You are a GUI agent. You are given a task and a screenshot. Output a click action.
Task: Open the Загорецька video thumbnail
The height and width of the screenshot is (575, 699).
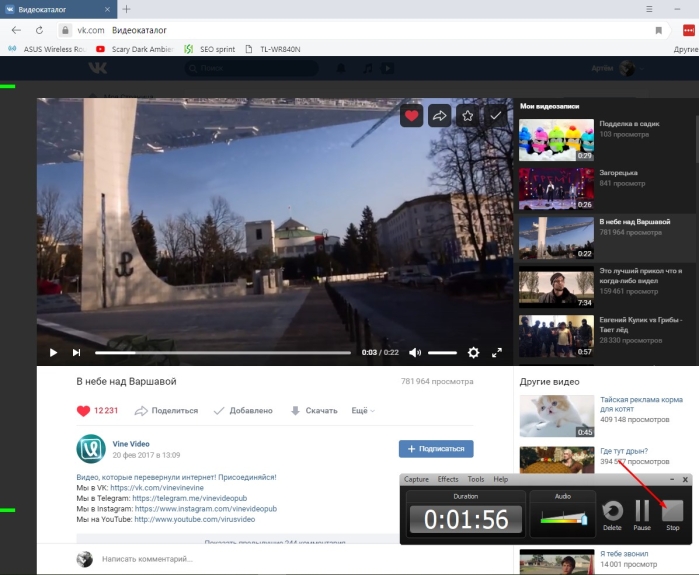(x=556, y=189)
